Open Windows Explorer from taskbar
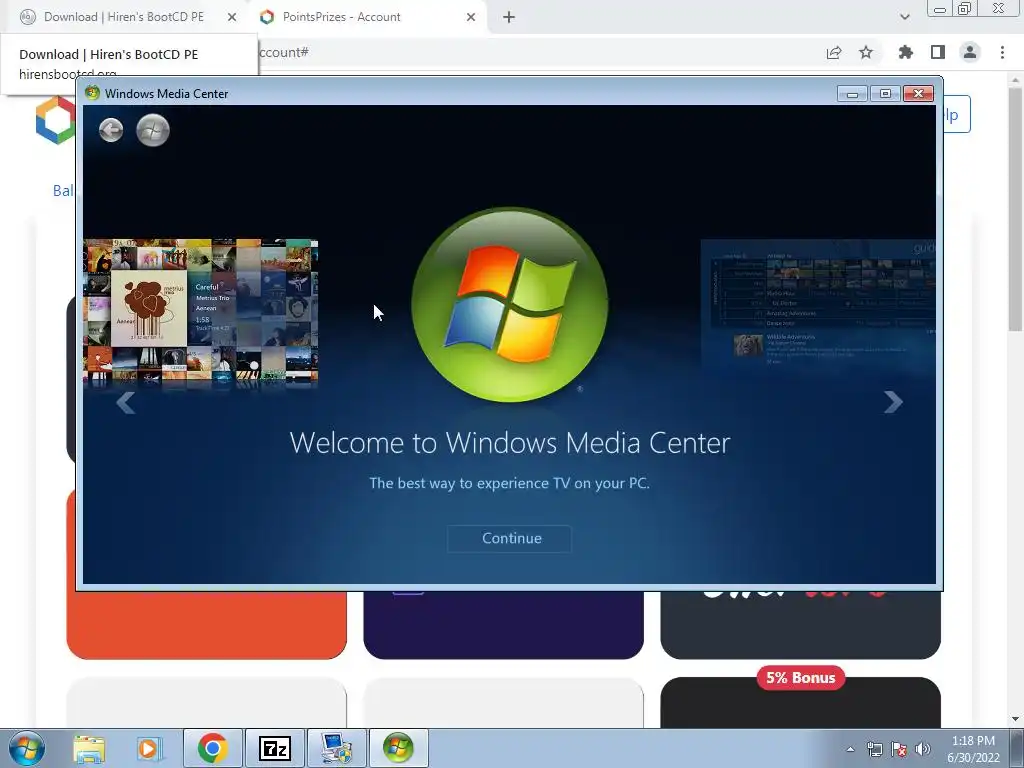The width and height of the screenshot is (1024, 768). click(89, 748)
